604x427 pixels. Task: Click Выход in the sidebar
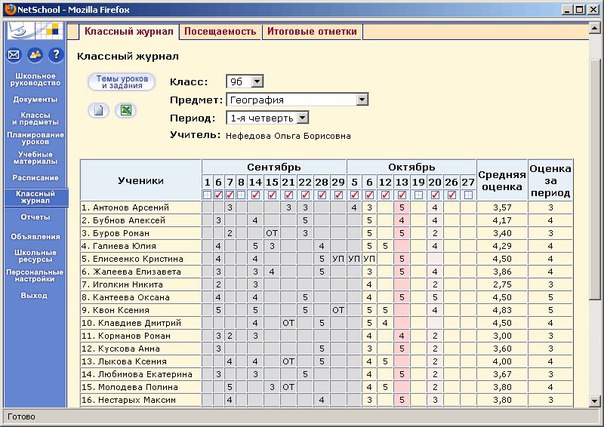(34, 296)
